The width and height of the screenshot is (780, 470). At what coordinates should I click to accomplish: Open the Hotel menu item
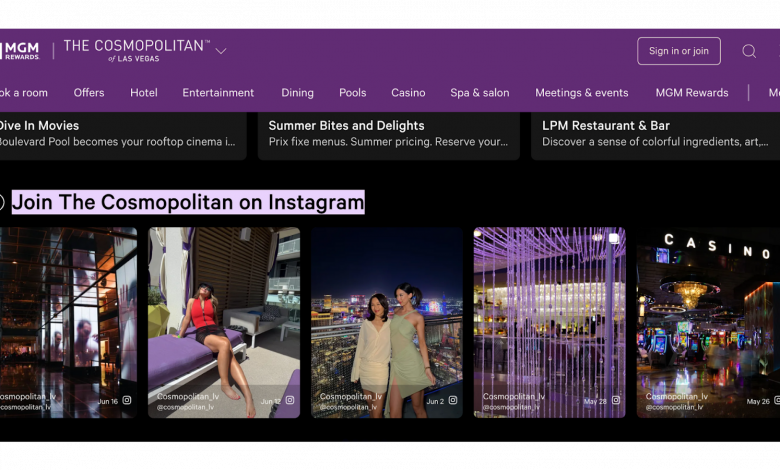click(x=144, y=93)
